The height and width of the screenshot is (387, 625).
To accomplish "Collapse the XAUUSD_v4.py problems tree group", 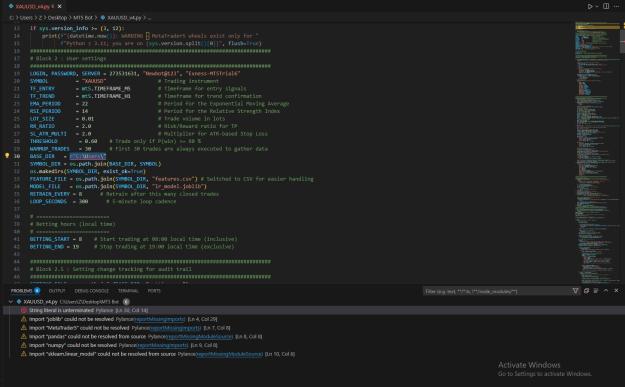I will pyautogui.click(x=11, y=302).
